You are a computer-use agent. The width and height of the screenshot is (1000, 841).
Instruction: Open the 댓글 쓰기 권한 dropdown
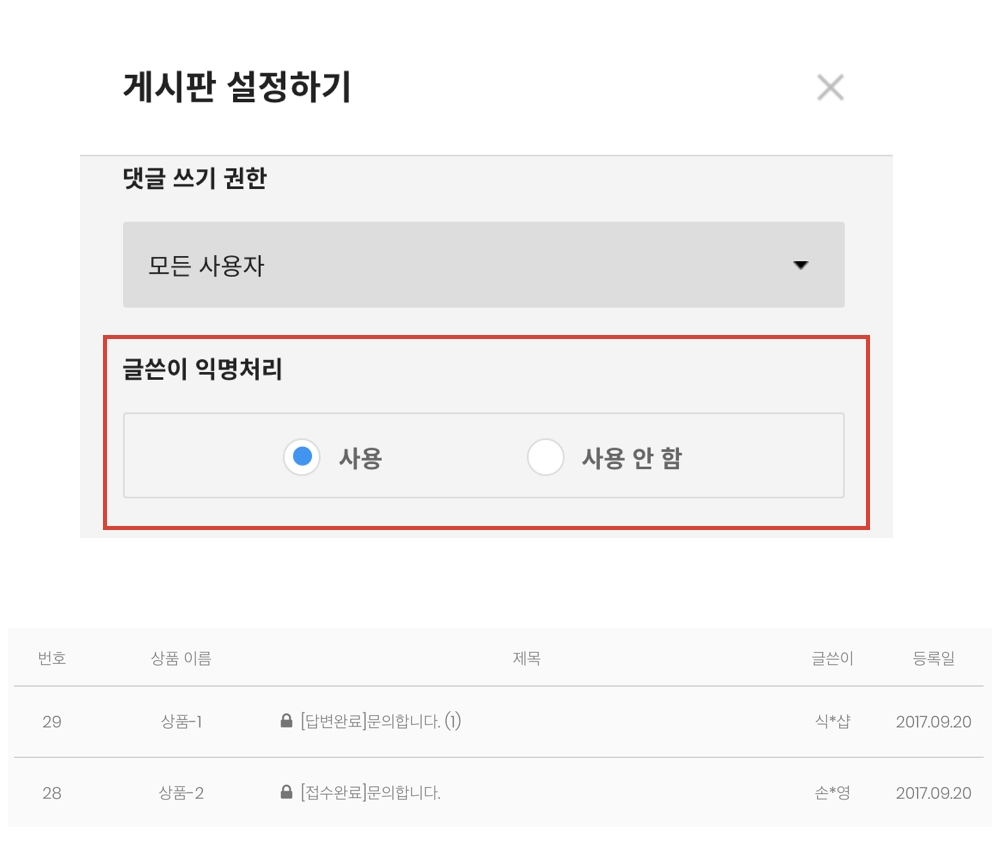click(x=483, y=265)
